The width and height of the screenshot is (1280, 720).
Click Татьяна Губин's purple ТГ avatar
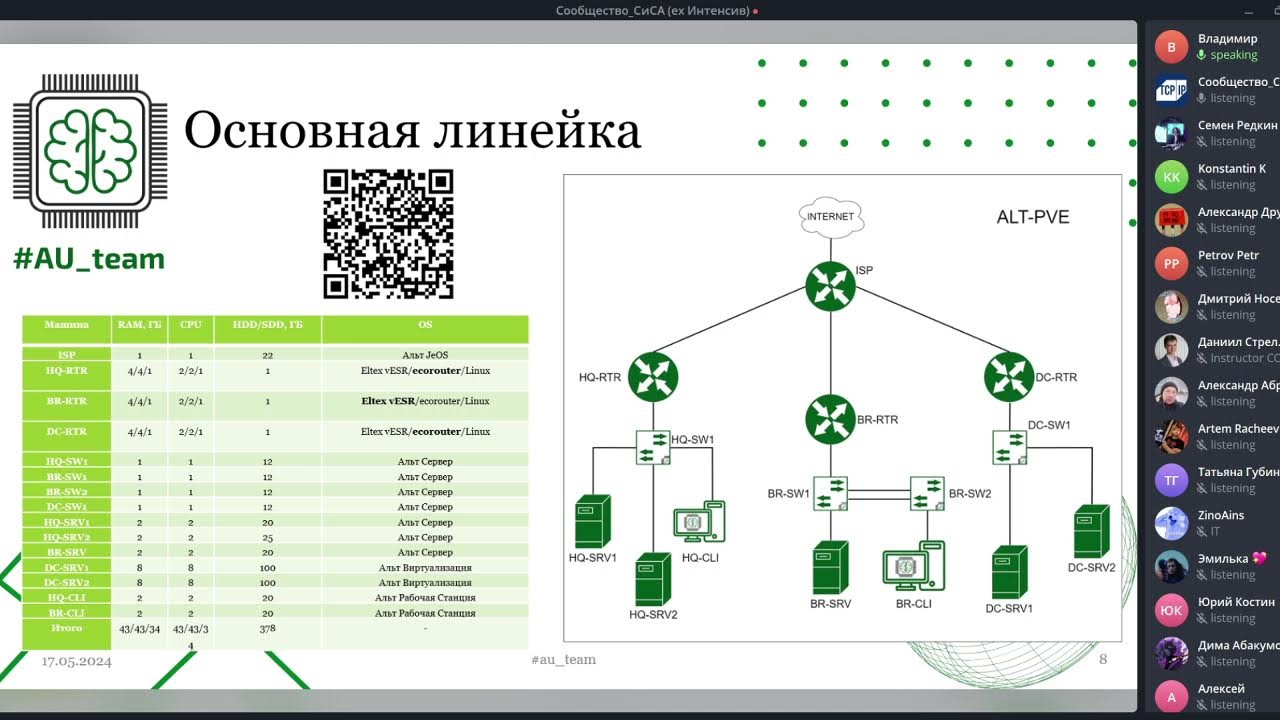pyautogui.click(x=1171, y=480)
